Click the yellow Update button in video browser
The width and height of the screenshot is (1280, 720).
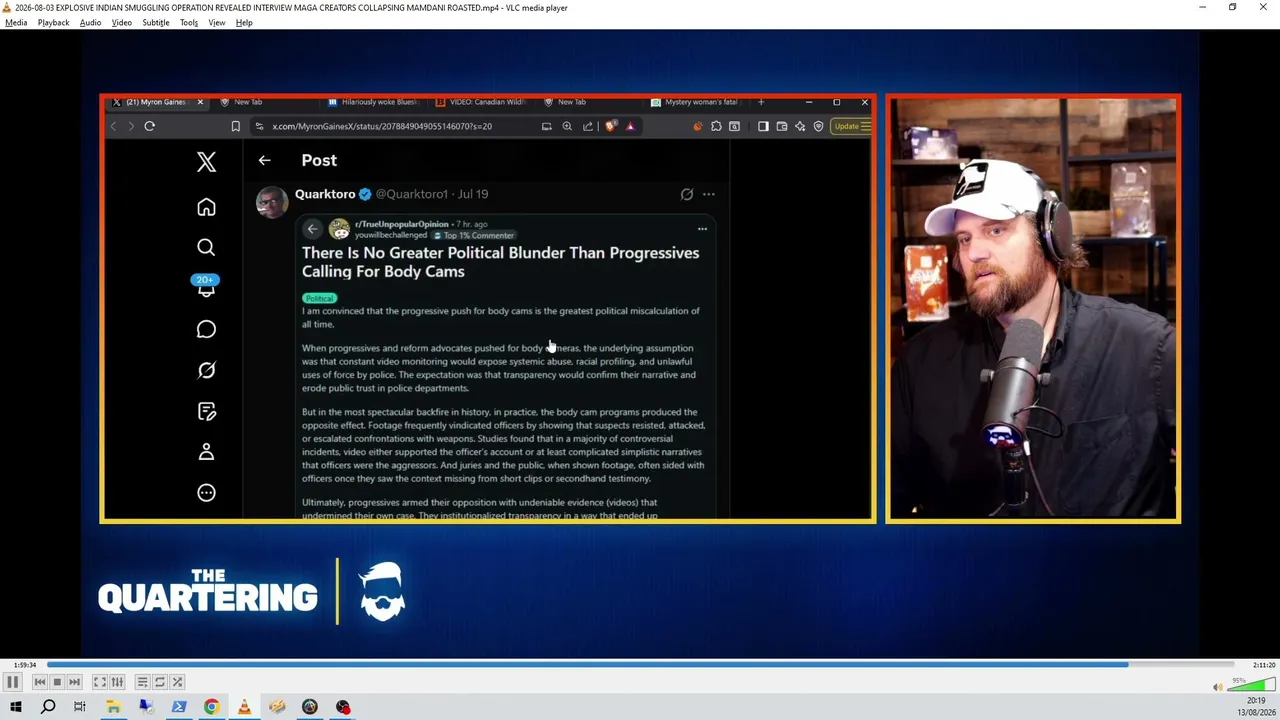(x=851, y=126)
